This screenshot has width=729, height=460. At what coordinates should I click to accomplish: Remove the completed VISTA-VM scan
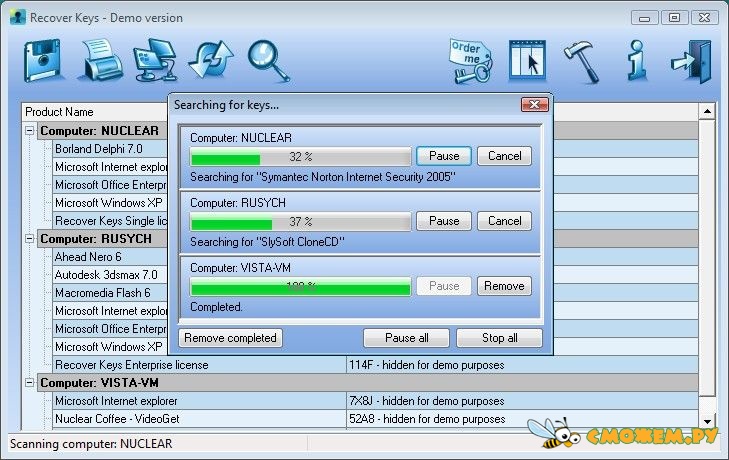(504, 286)
